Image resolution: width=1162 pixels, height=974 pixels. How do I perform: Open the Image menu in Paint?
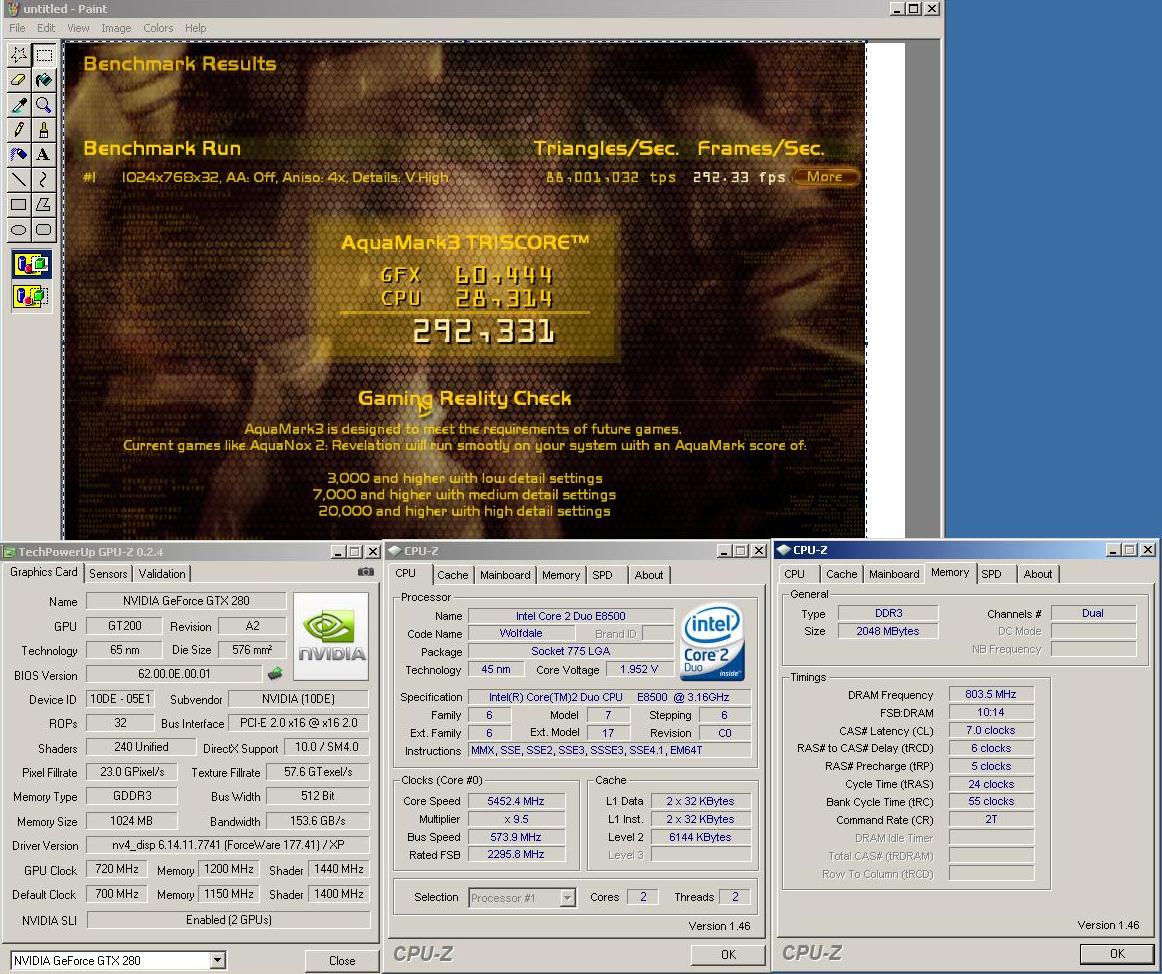116,28
